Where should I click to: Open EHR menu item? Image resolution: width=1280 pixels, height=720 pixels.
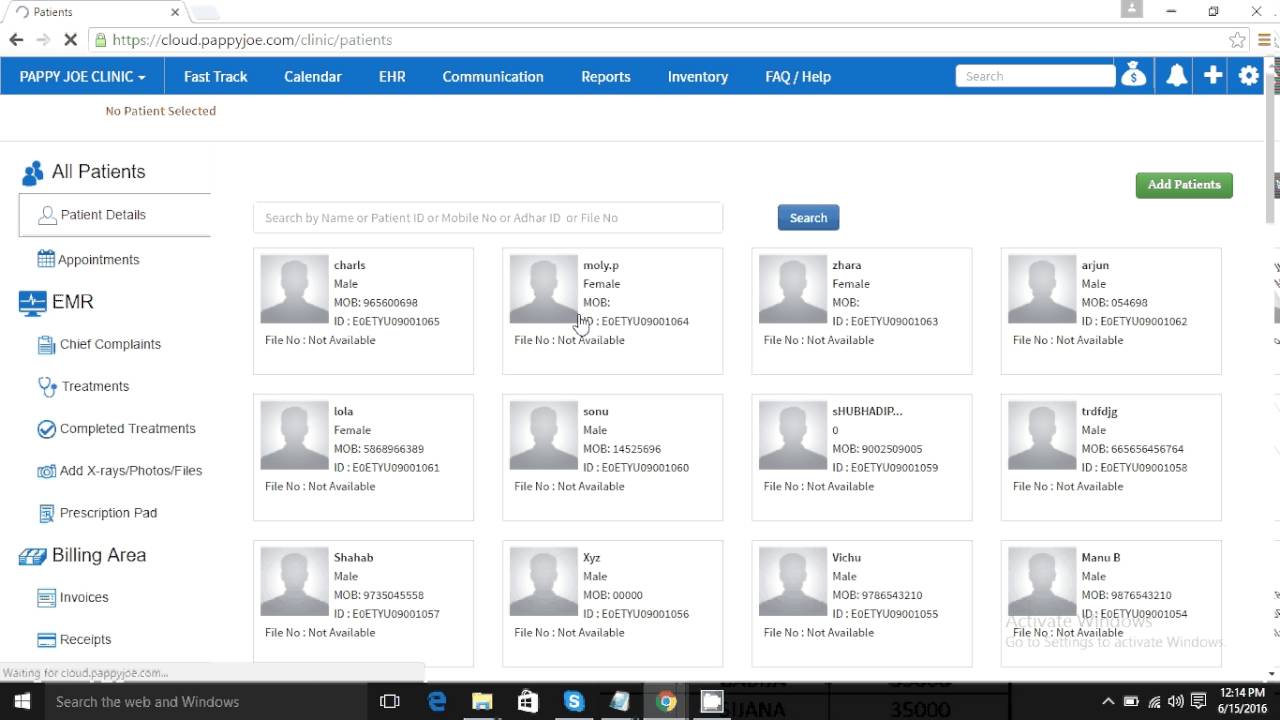pos(392,77)
